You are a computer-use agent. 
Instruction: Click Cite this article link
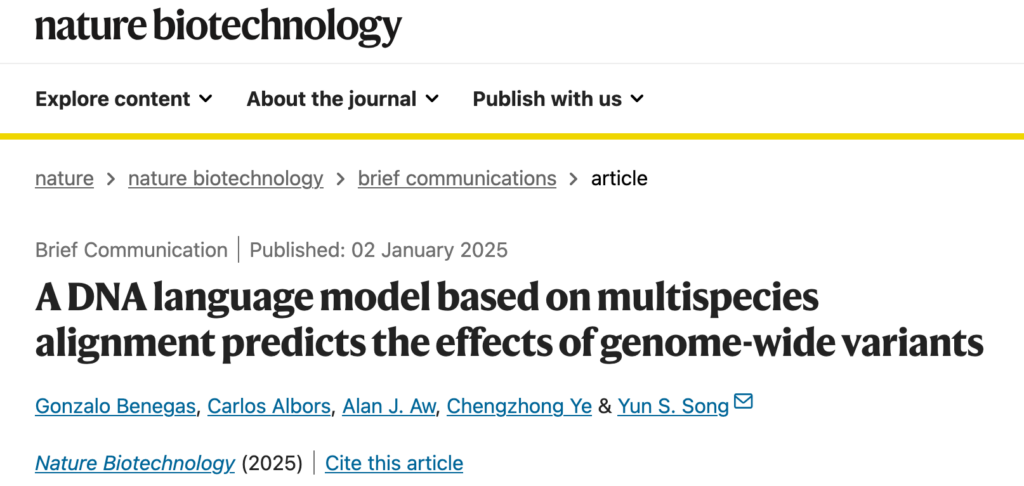pyautogui.click(x=394, y=463)
